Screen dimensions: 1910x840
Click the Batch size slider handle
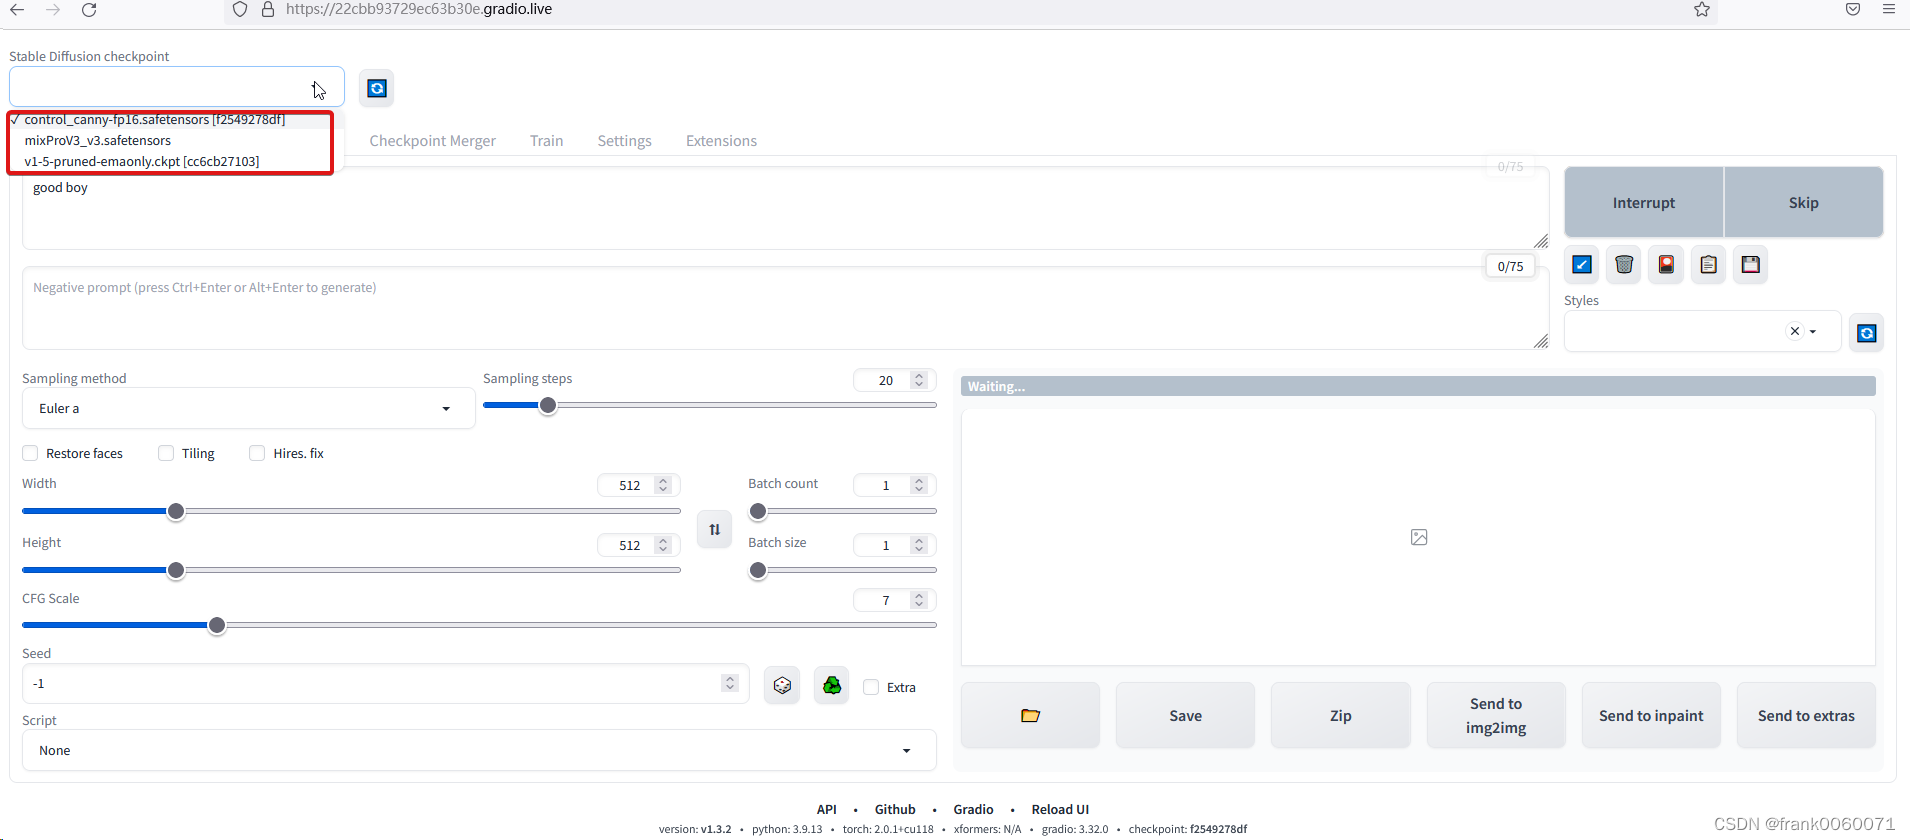tap(758, 571)
